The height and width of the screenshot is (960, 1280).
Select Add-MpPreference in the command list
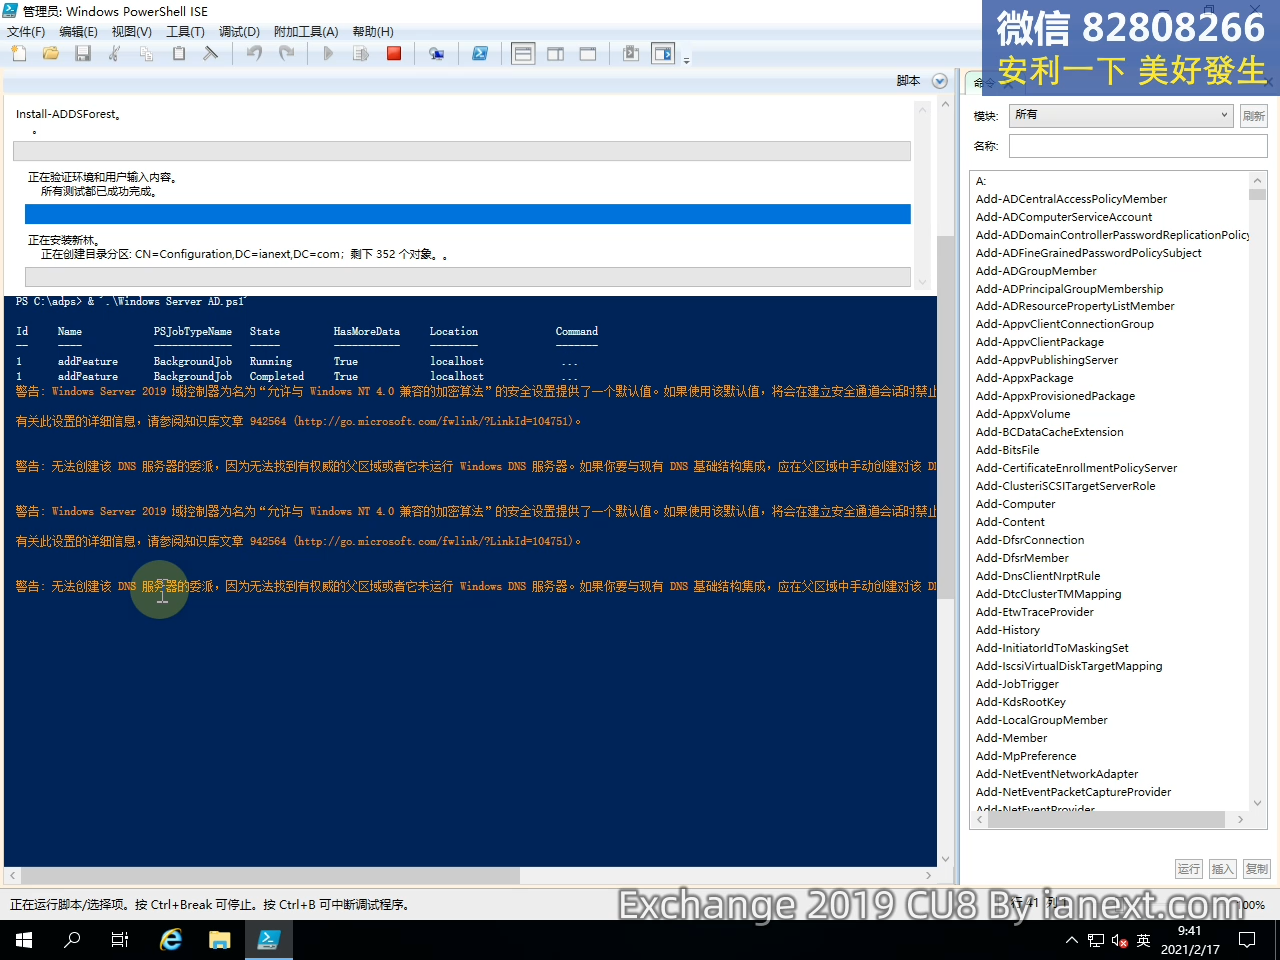1026,756
